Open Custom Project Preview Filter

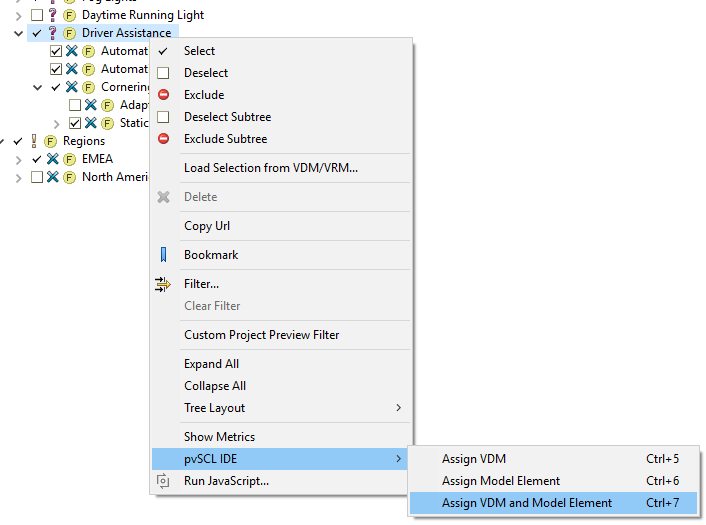261,335
